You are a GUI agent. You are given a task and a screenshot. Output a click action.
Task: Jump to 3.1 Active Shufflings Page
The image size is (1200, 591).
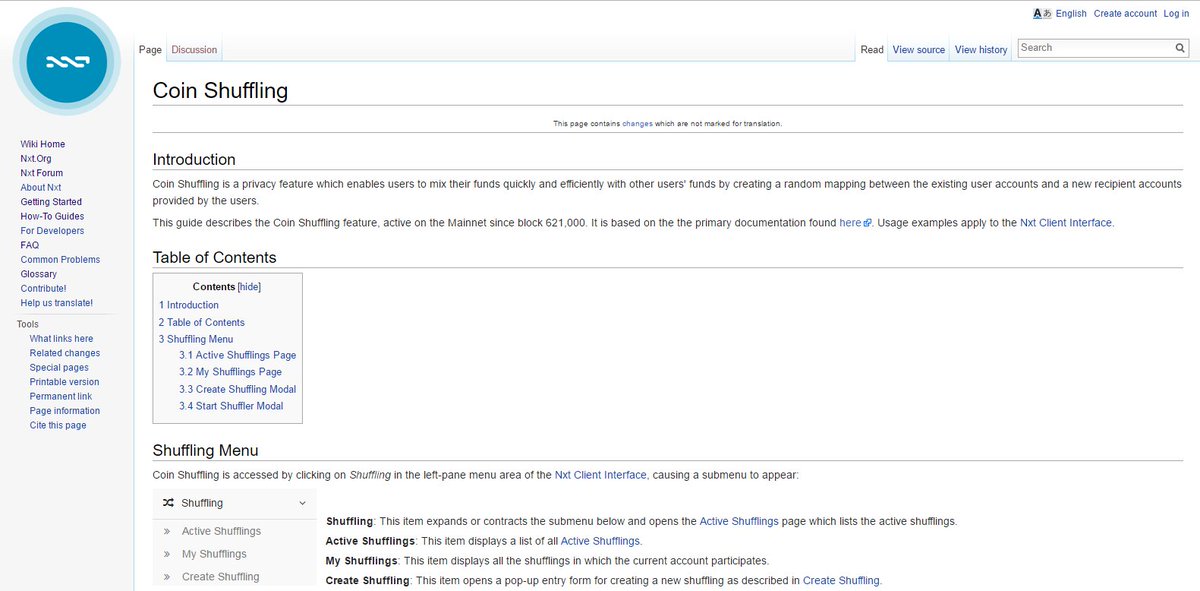pyautogui.click(x=238, y=355)
